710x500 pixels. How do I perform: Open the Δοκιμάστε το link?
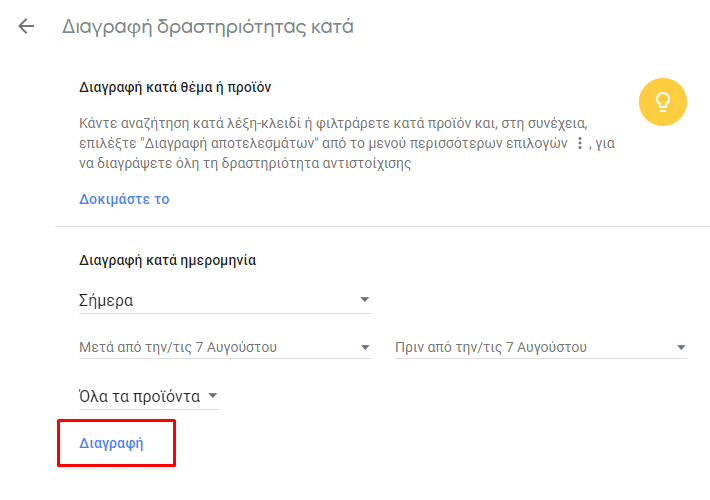pos(124,199)
